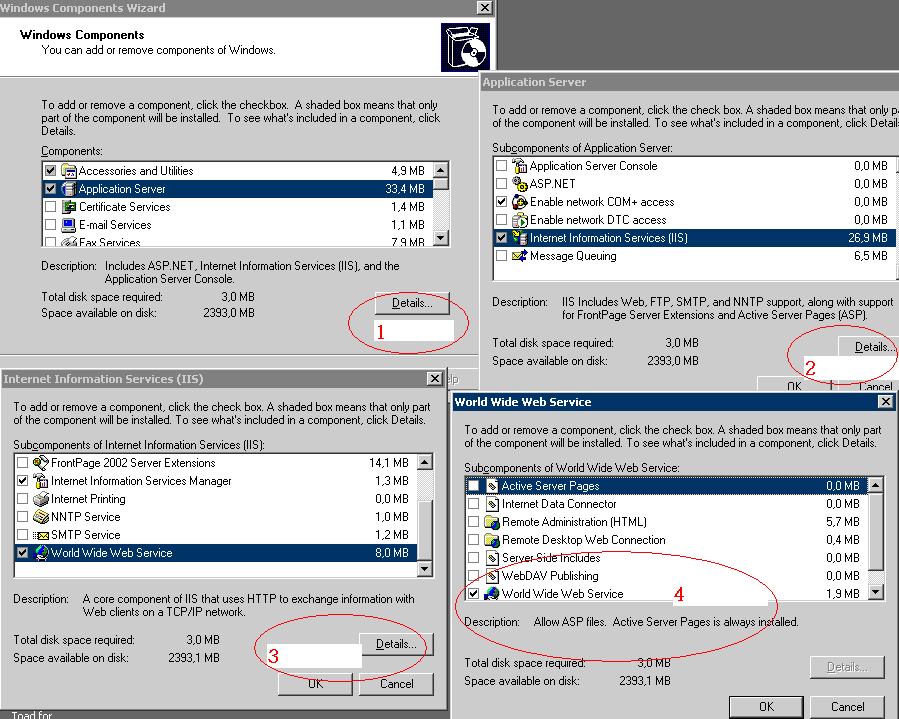Click the Active Server Pages icon

point(492,486)
